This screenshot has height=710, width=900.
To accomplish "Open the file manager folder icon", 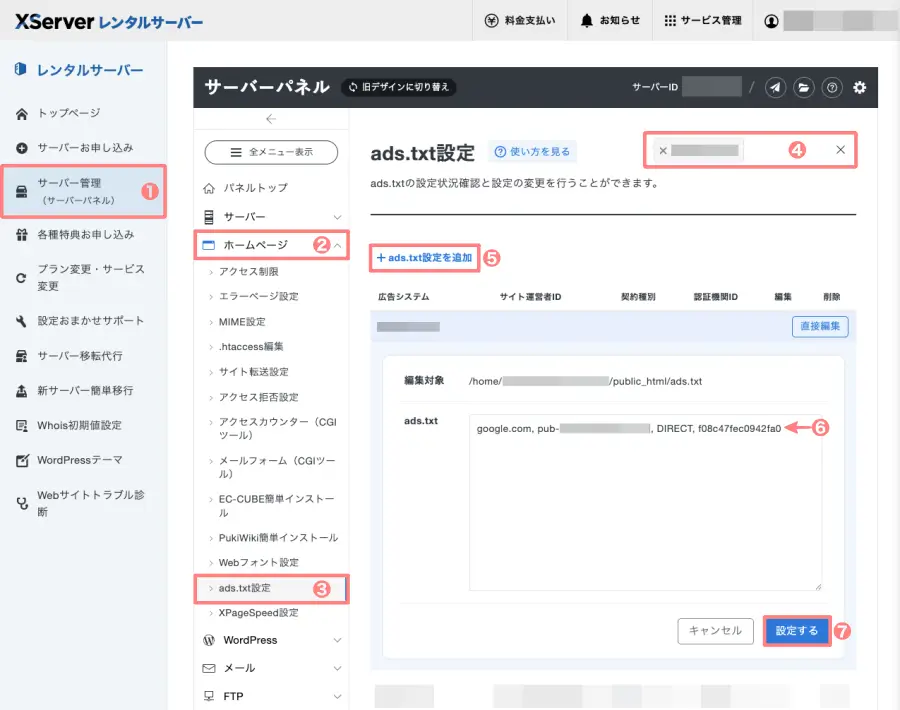I will (x=804, y=88).
